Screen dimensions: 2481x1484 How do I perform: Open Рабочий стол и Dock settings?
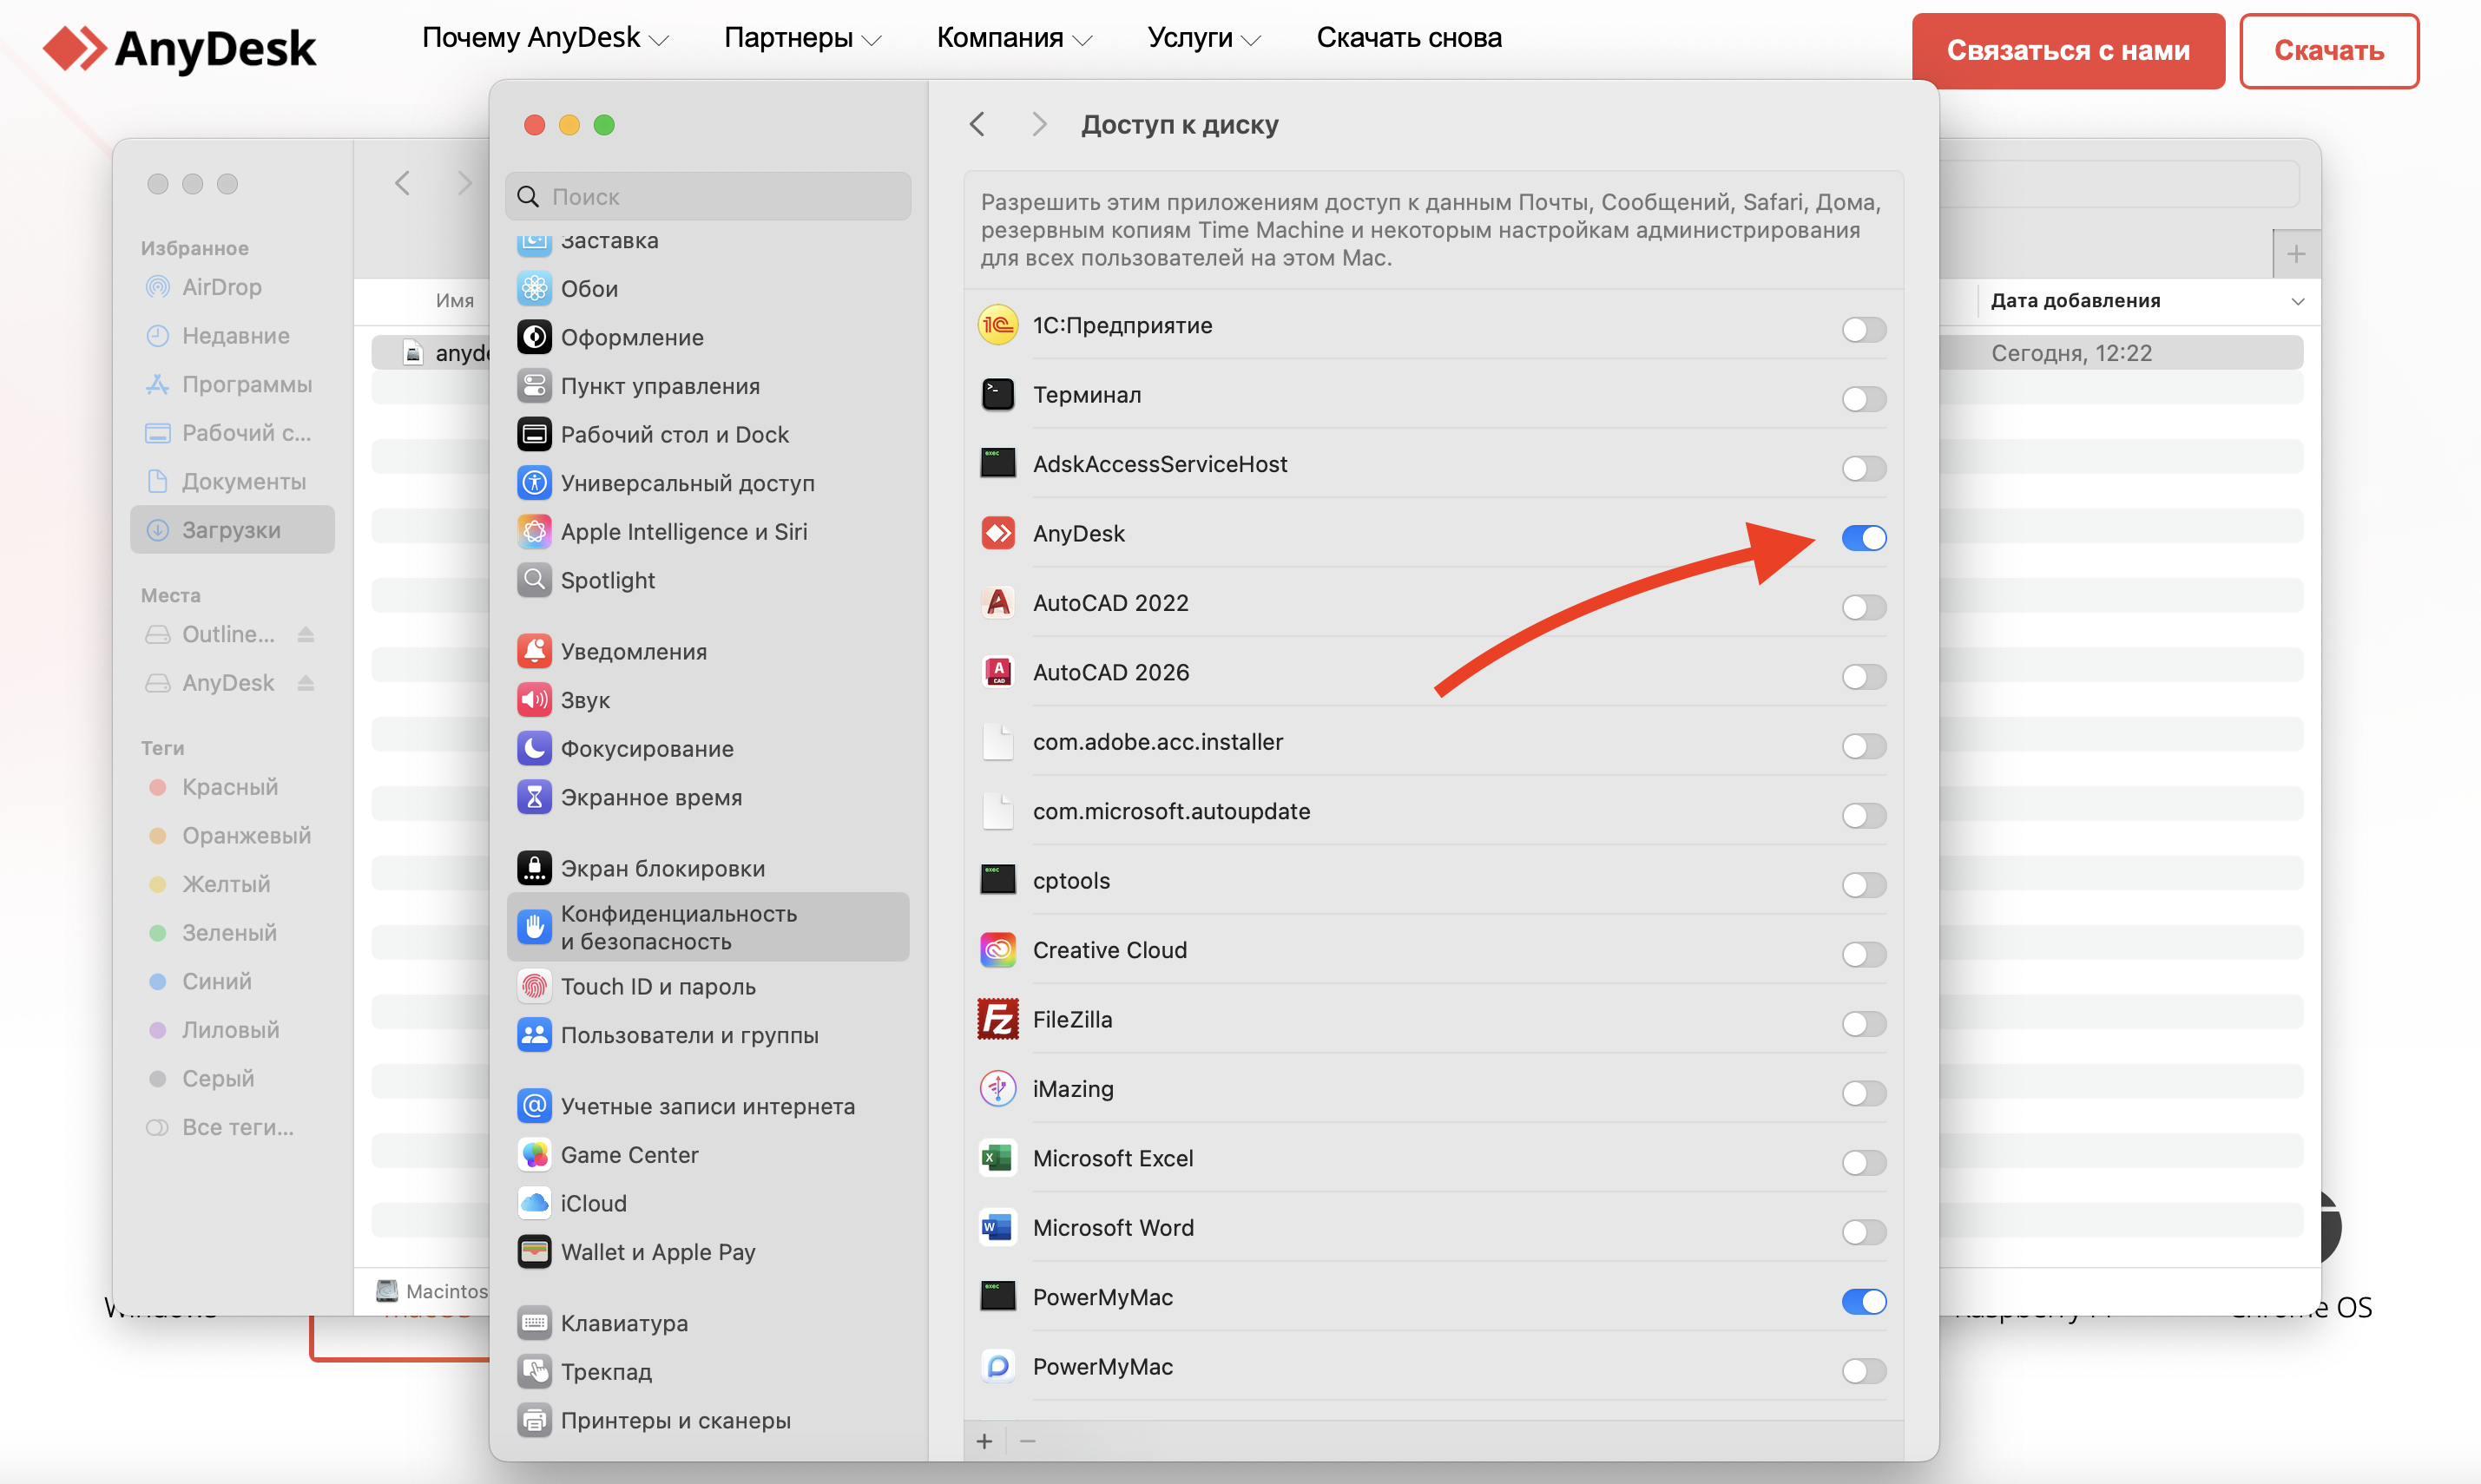pos(708,434)
